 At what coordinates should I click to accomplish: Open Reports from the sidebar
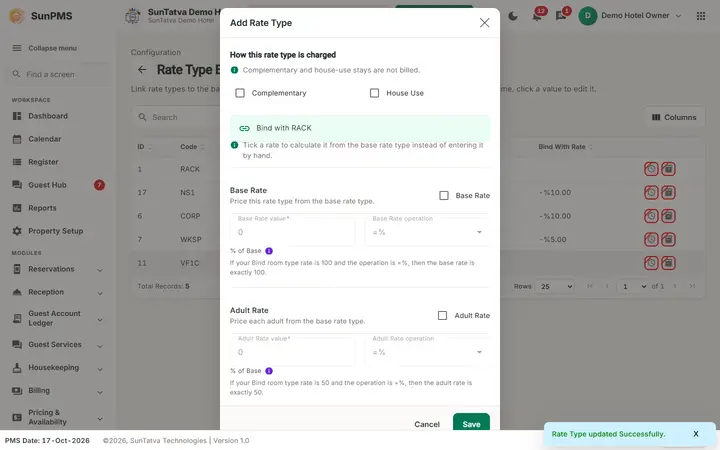pos(42,208)
